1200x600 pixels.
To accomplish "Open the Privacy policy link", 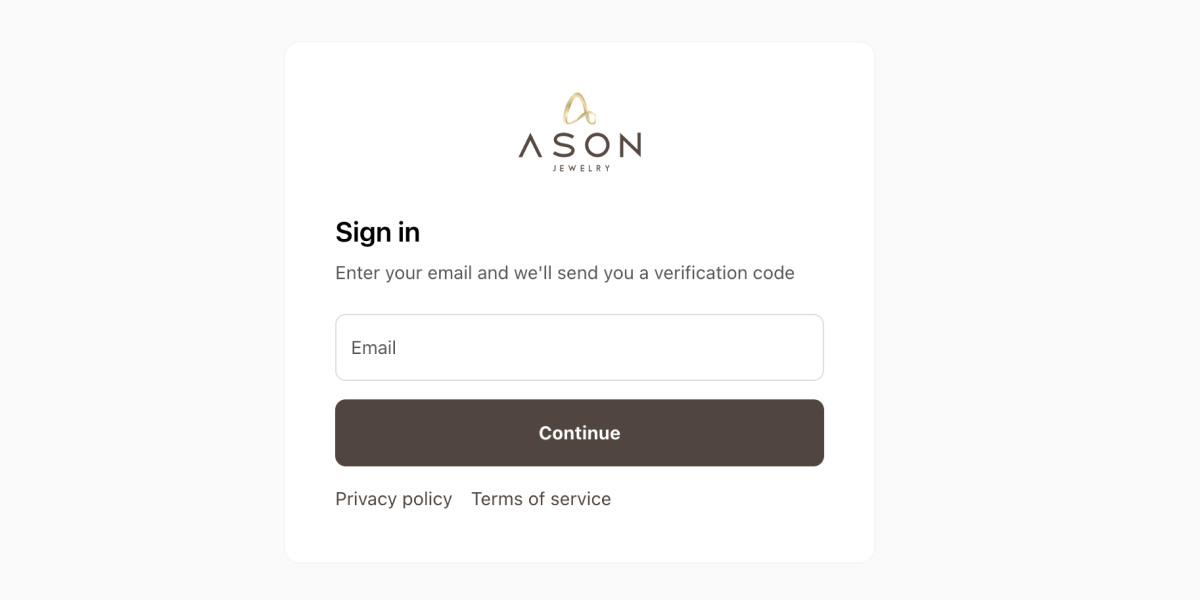I will (x=393, y=499).
